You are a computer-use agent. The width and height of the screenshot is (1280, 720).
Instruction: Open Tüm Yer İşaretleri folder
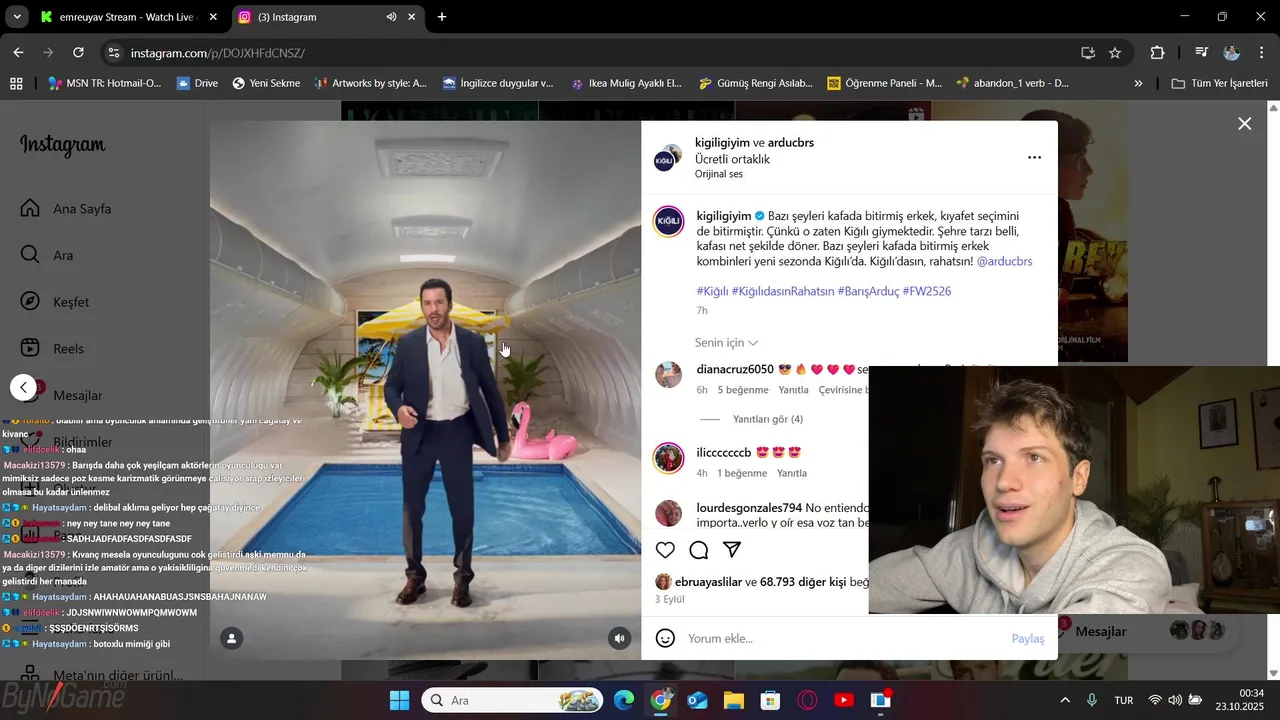(1219, 83)
